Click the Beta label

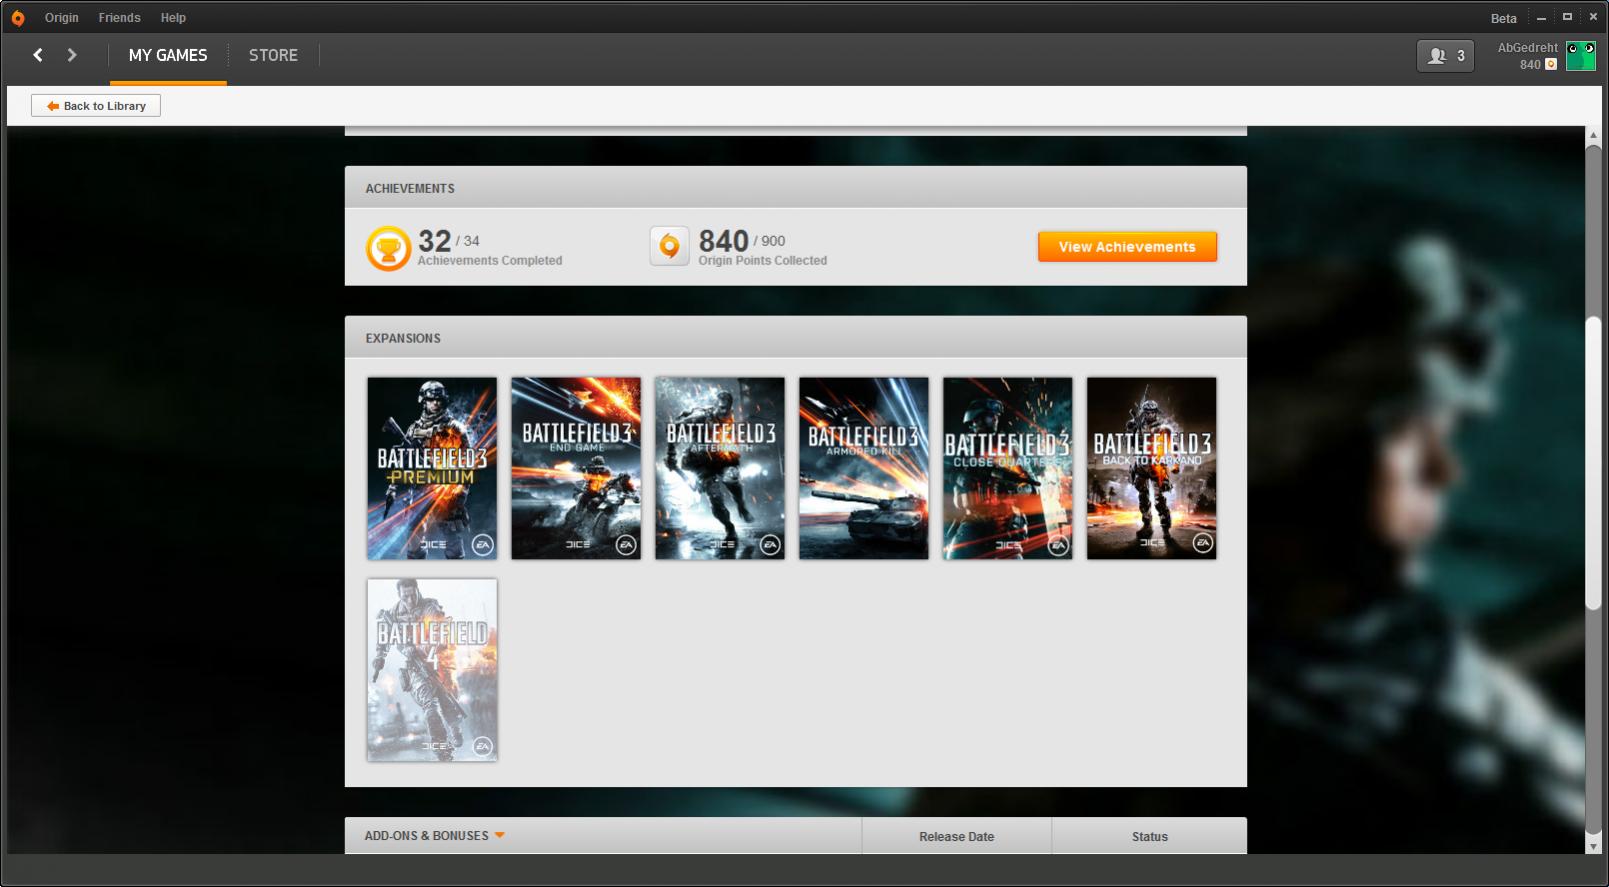click(x=1503, y=18)
